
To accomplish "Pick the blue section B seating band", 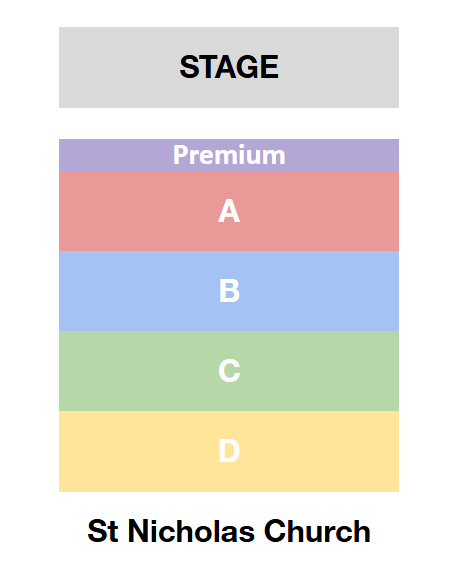I will (229, 291).
